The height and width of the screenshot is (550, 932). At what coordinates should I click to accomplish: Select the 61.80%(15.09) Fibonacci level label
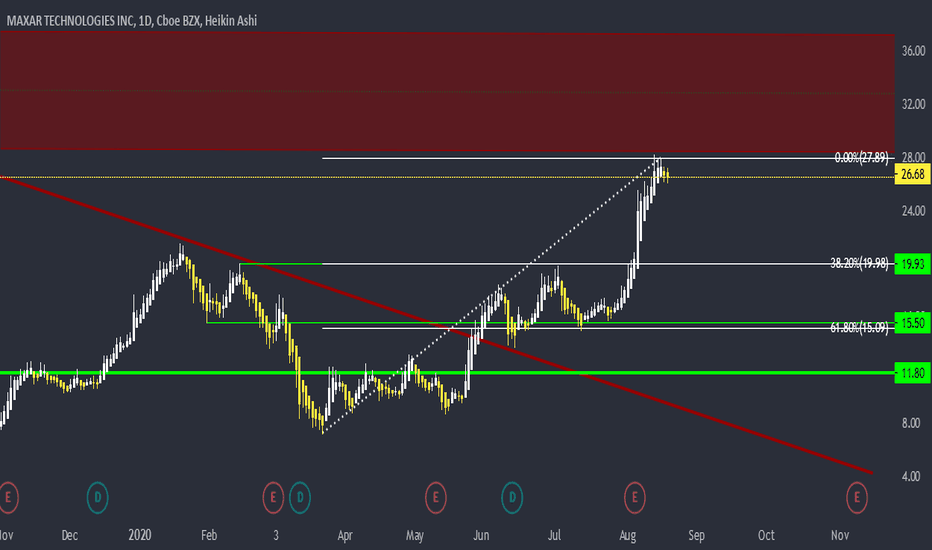[x=859, y=328]
